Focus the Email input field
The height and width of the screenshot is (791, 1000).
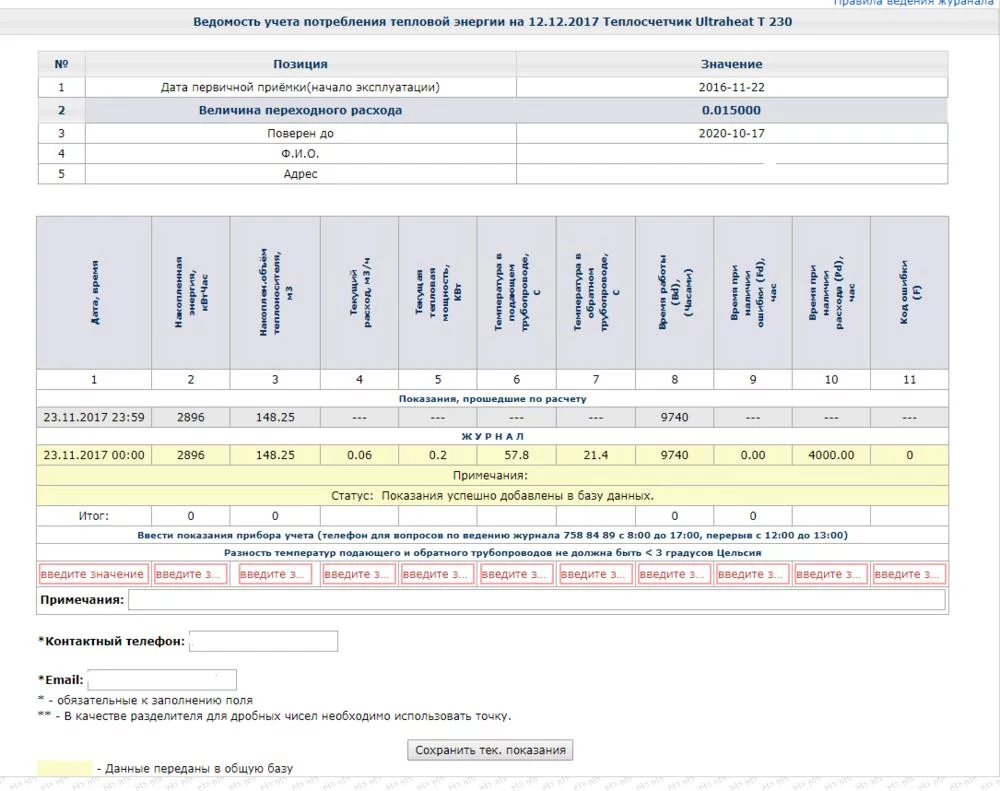162,680
